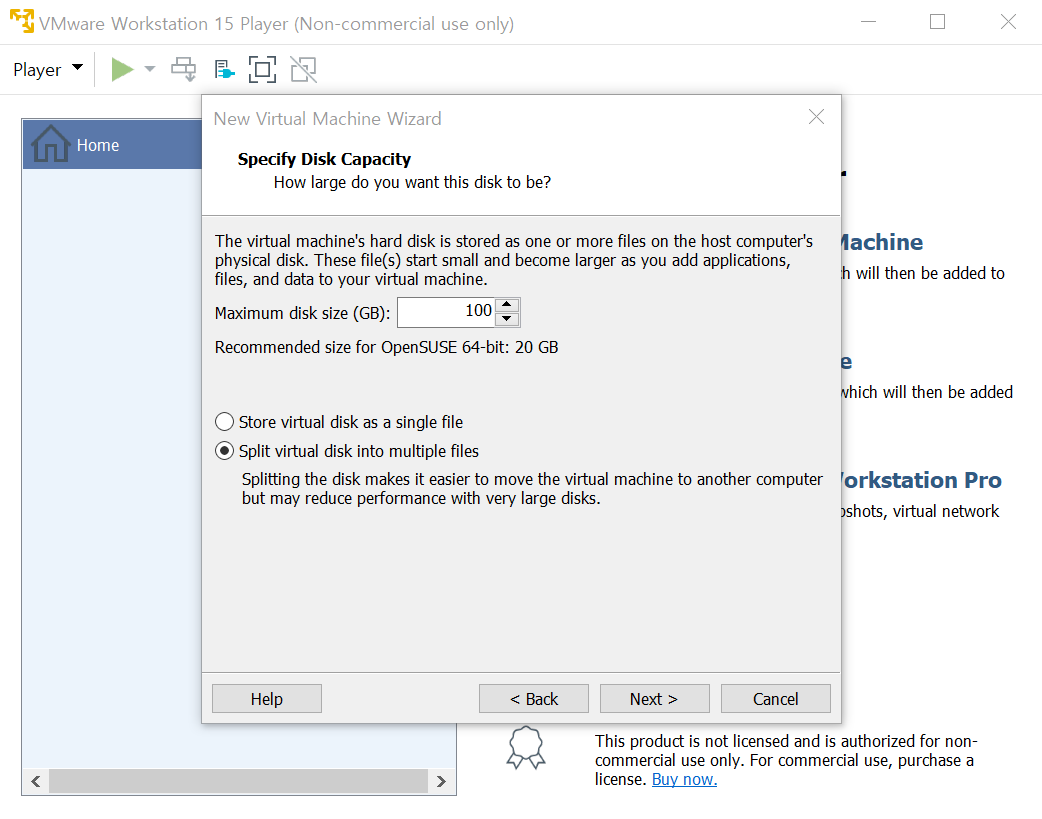The height and width of the screenshot is (819, 1042).
Task: Select the Home tab in library
Action: (112, 145)
